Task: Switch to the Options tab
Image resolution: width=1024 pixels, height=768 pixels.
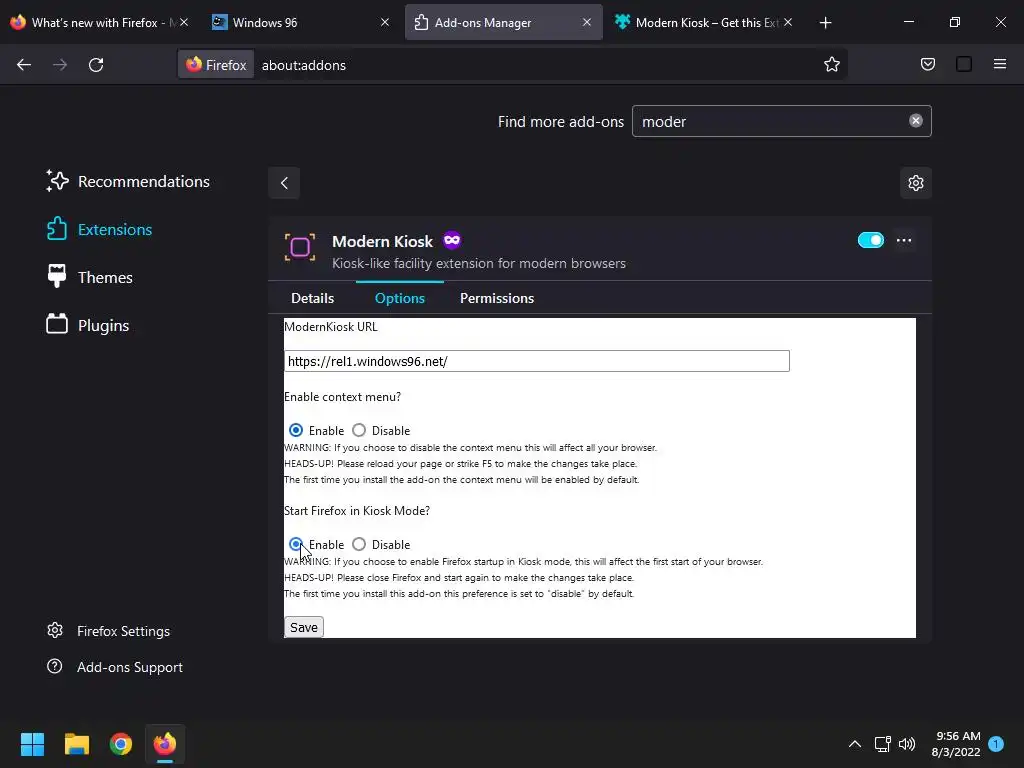Action: pyautogui.click(x=400, y=298)
